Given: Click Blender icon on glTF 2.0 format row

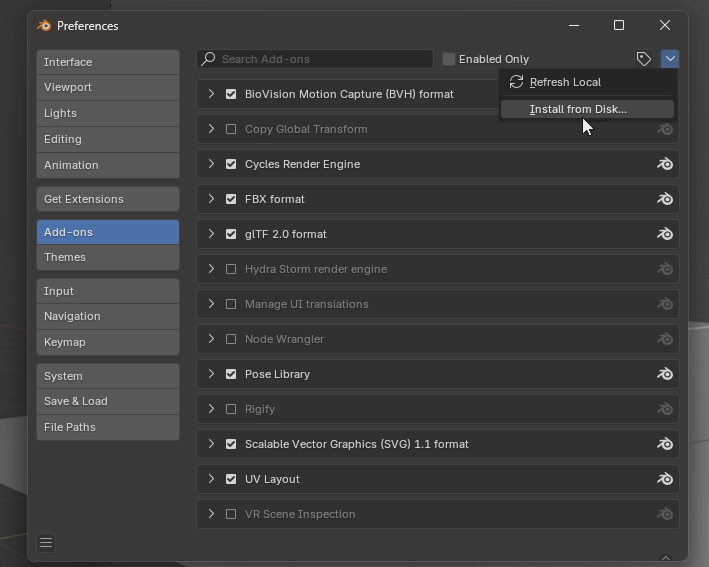Looking at the screenshot, I should tap(665, 234).
